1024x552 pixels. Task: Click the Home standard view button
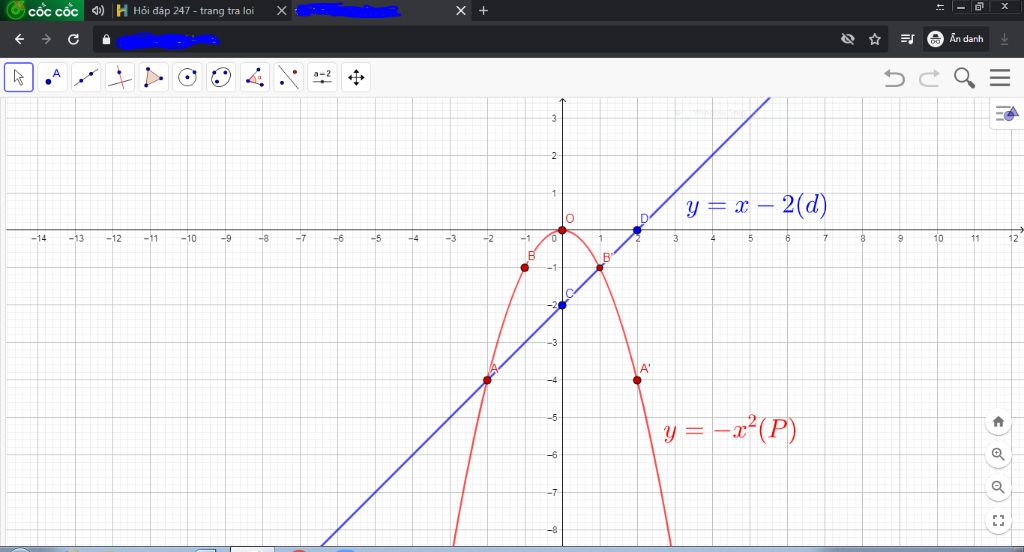[998, 421]
